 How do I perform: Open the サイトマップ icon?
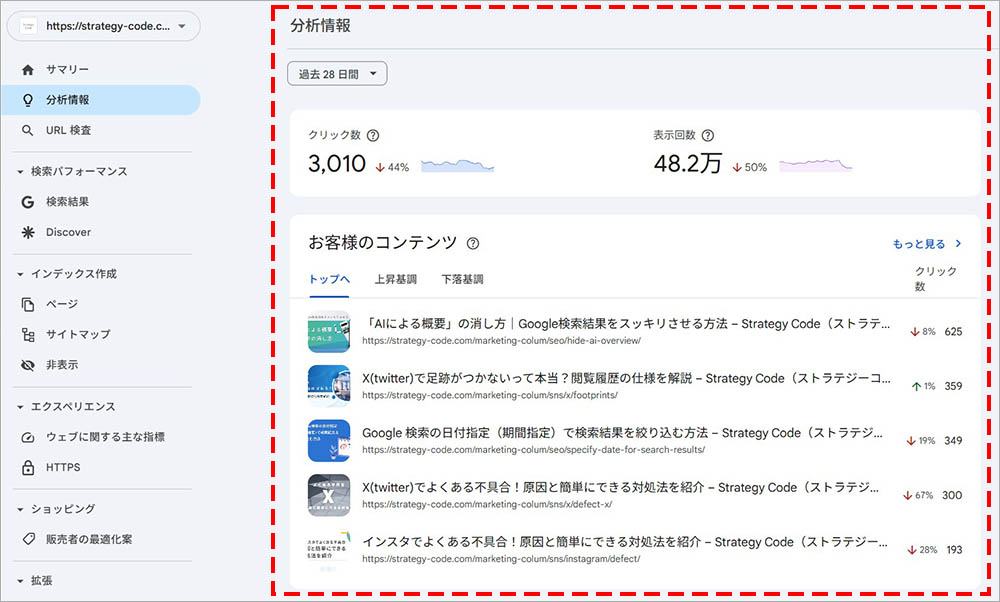coord(27,334)
